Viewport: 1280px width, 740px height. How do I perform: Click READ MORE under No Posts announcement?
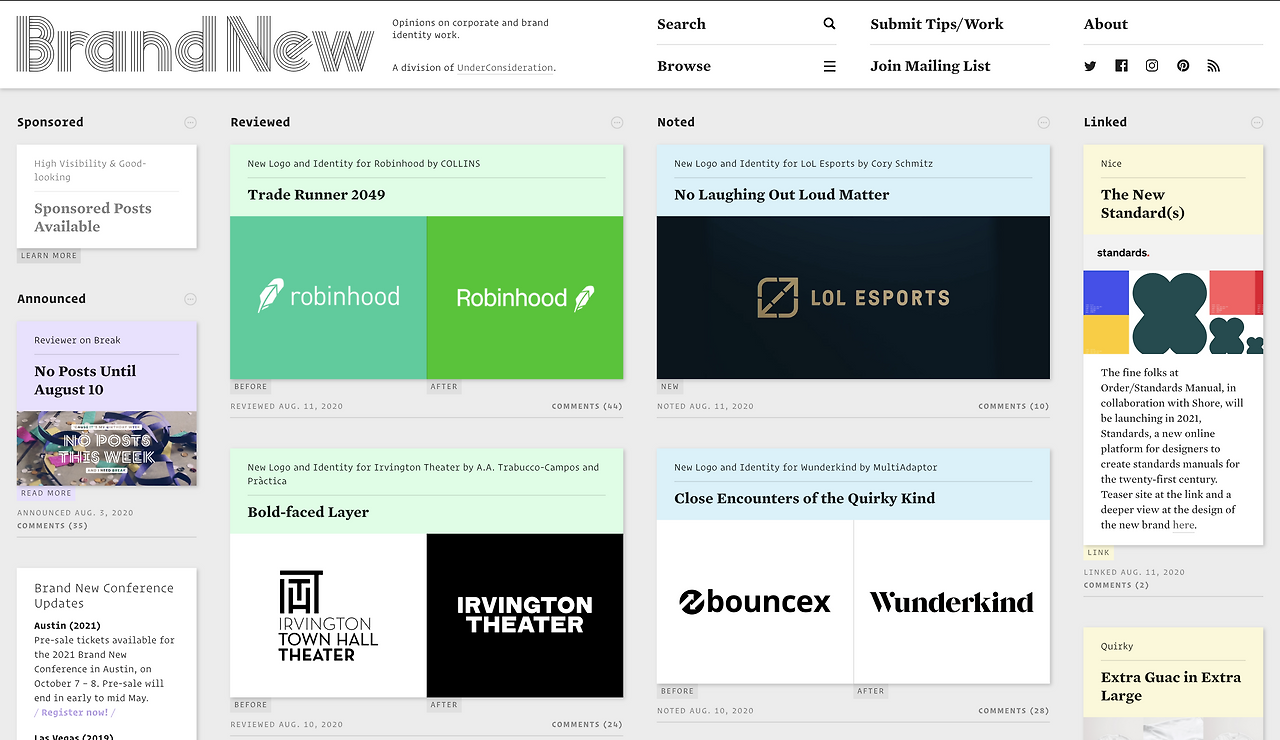pos(46,493)
